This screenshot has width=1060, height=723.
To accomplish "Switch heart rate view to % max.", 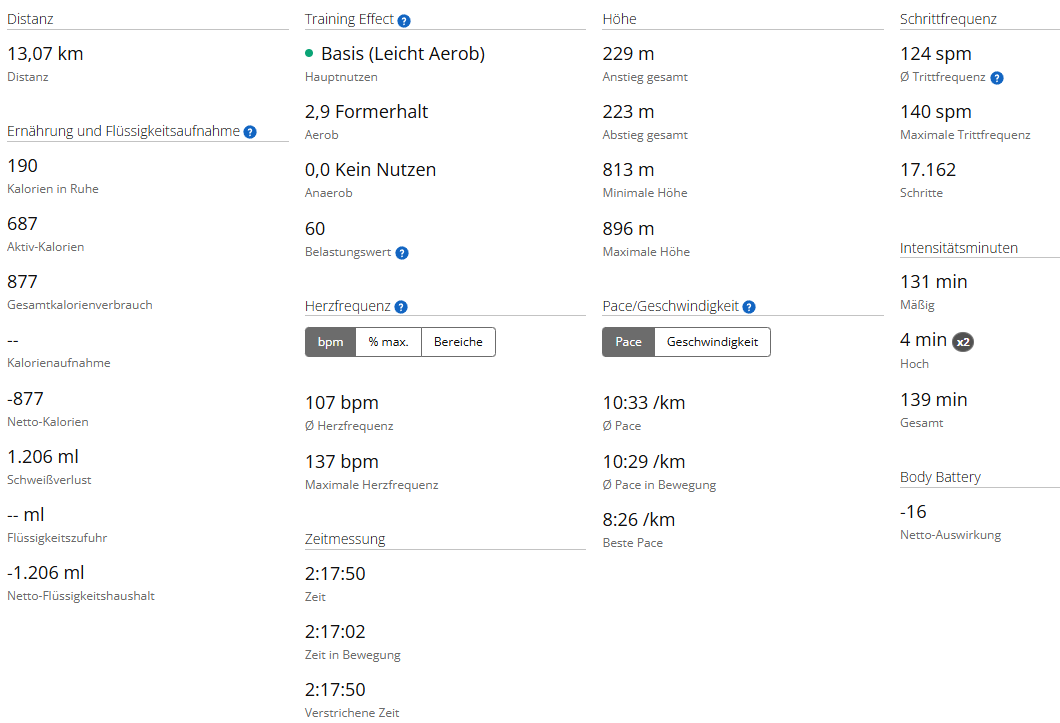I will (389, 342).
